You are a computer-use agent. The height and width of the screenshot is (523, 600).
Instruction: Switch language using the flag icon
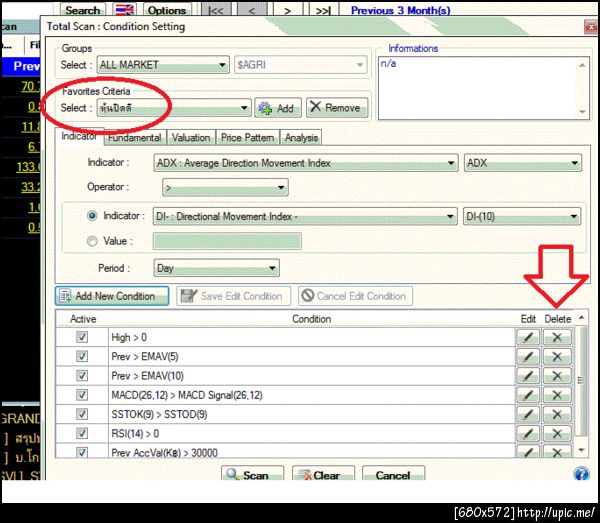tap(125, 10)
